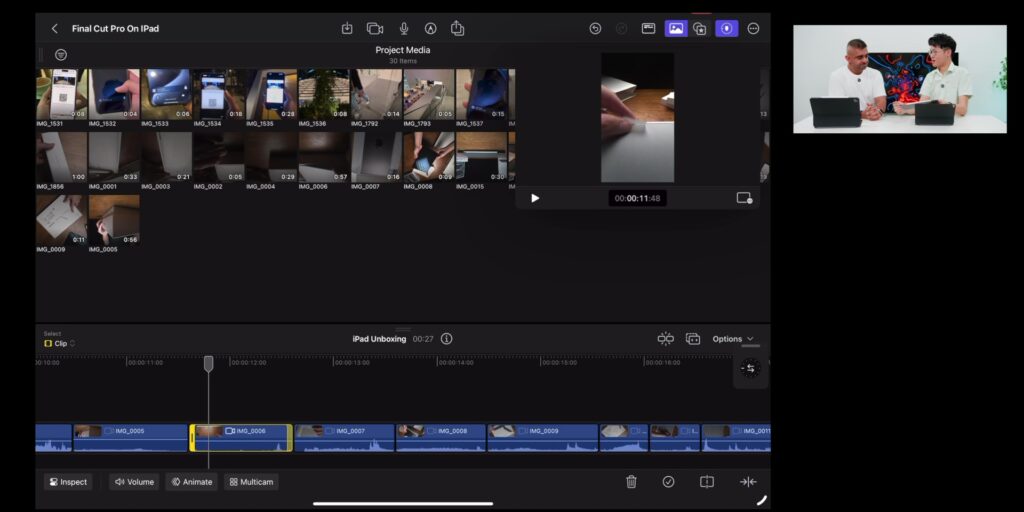Image resolution: width=1024 pixels, height=512 pixels.
Task: Switch to the Volume tab
Action: (x=135, y=482)
